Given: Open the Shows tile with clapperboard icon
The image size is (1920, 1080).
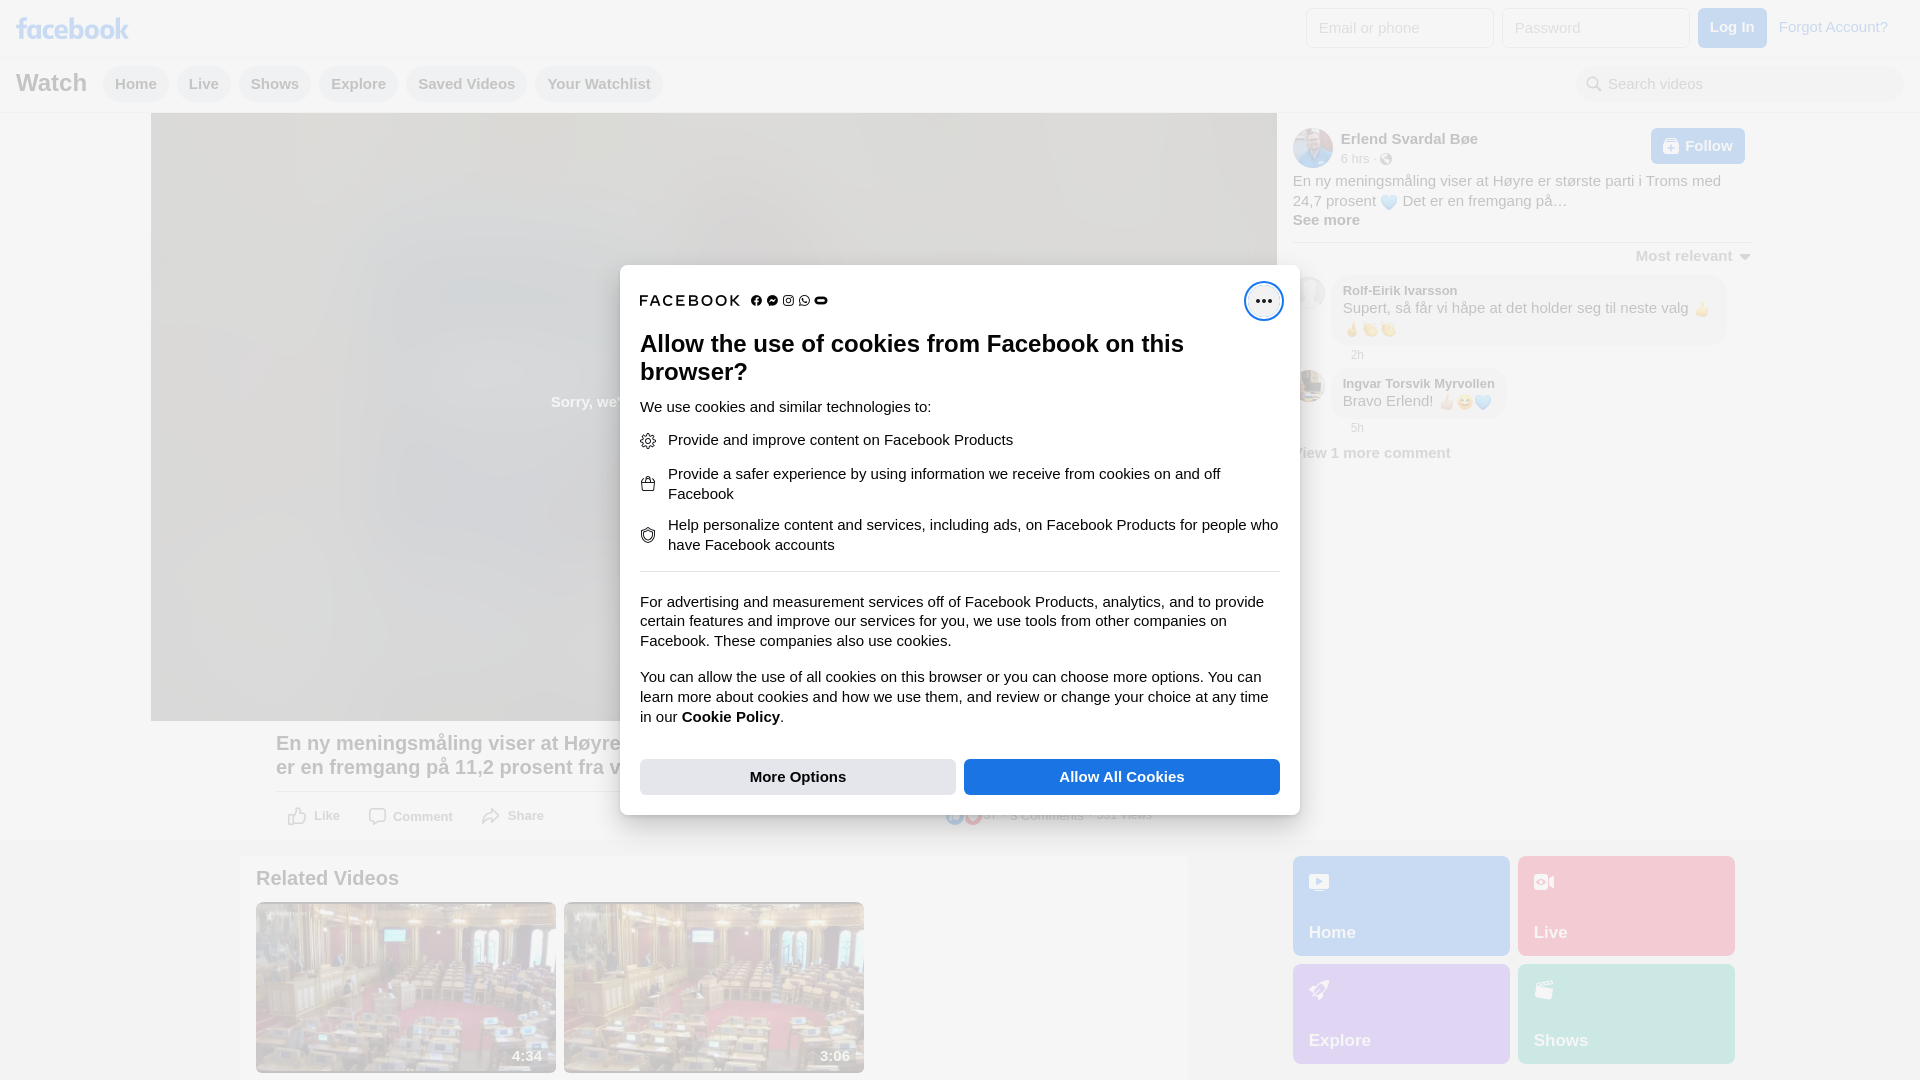Looking at the screenshot, I should 1625,1014.
